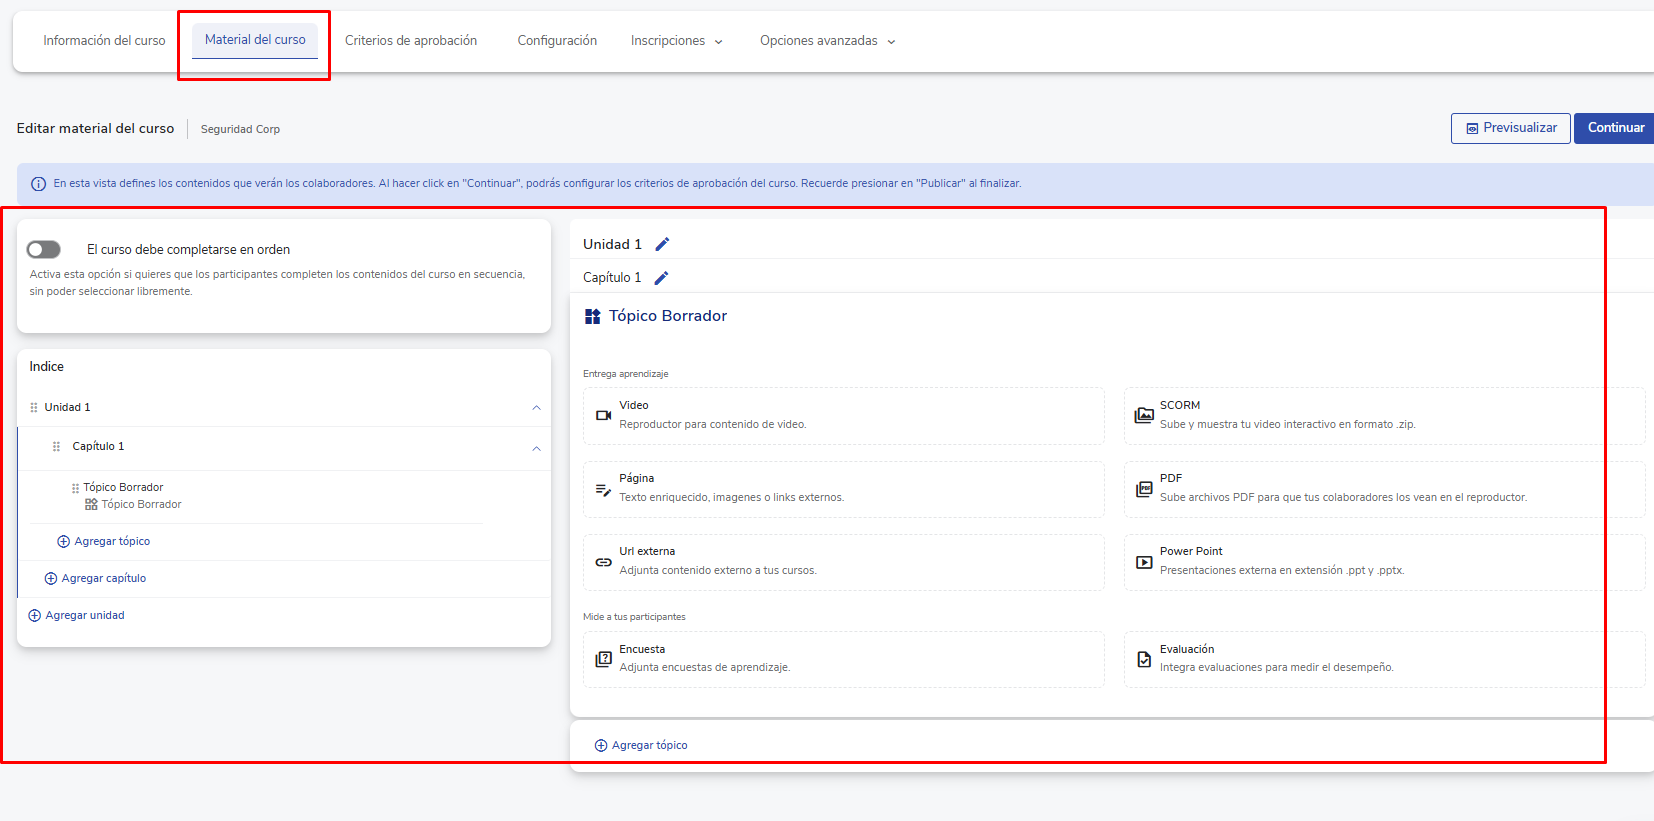
Task: Choose the Power Point presentation icon
Action: click(x=1144, y=562)
